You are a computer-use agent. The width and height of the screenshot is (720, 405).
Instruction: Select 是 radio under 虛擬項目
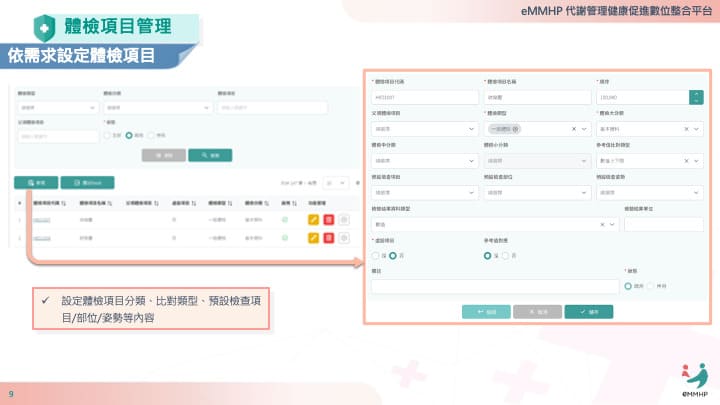pos(377,255)
